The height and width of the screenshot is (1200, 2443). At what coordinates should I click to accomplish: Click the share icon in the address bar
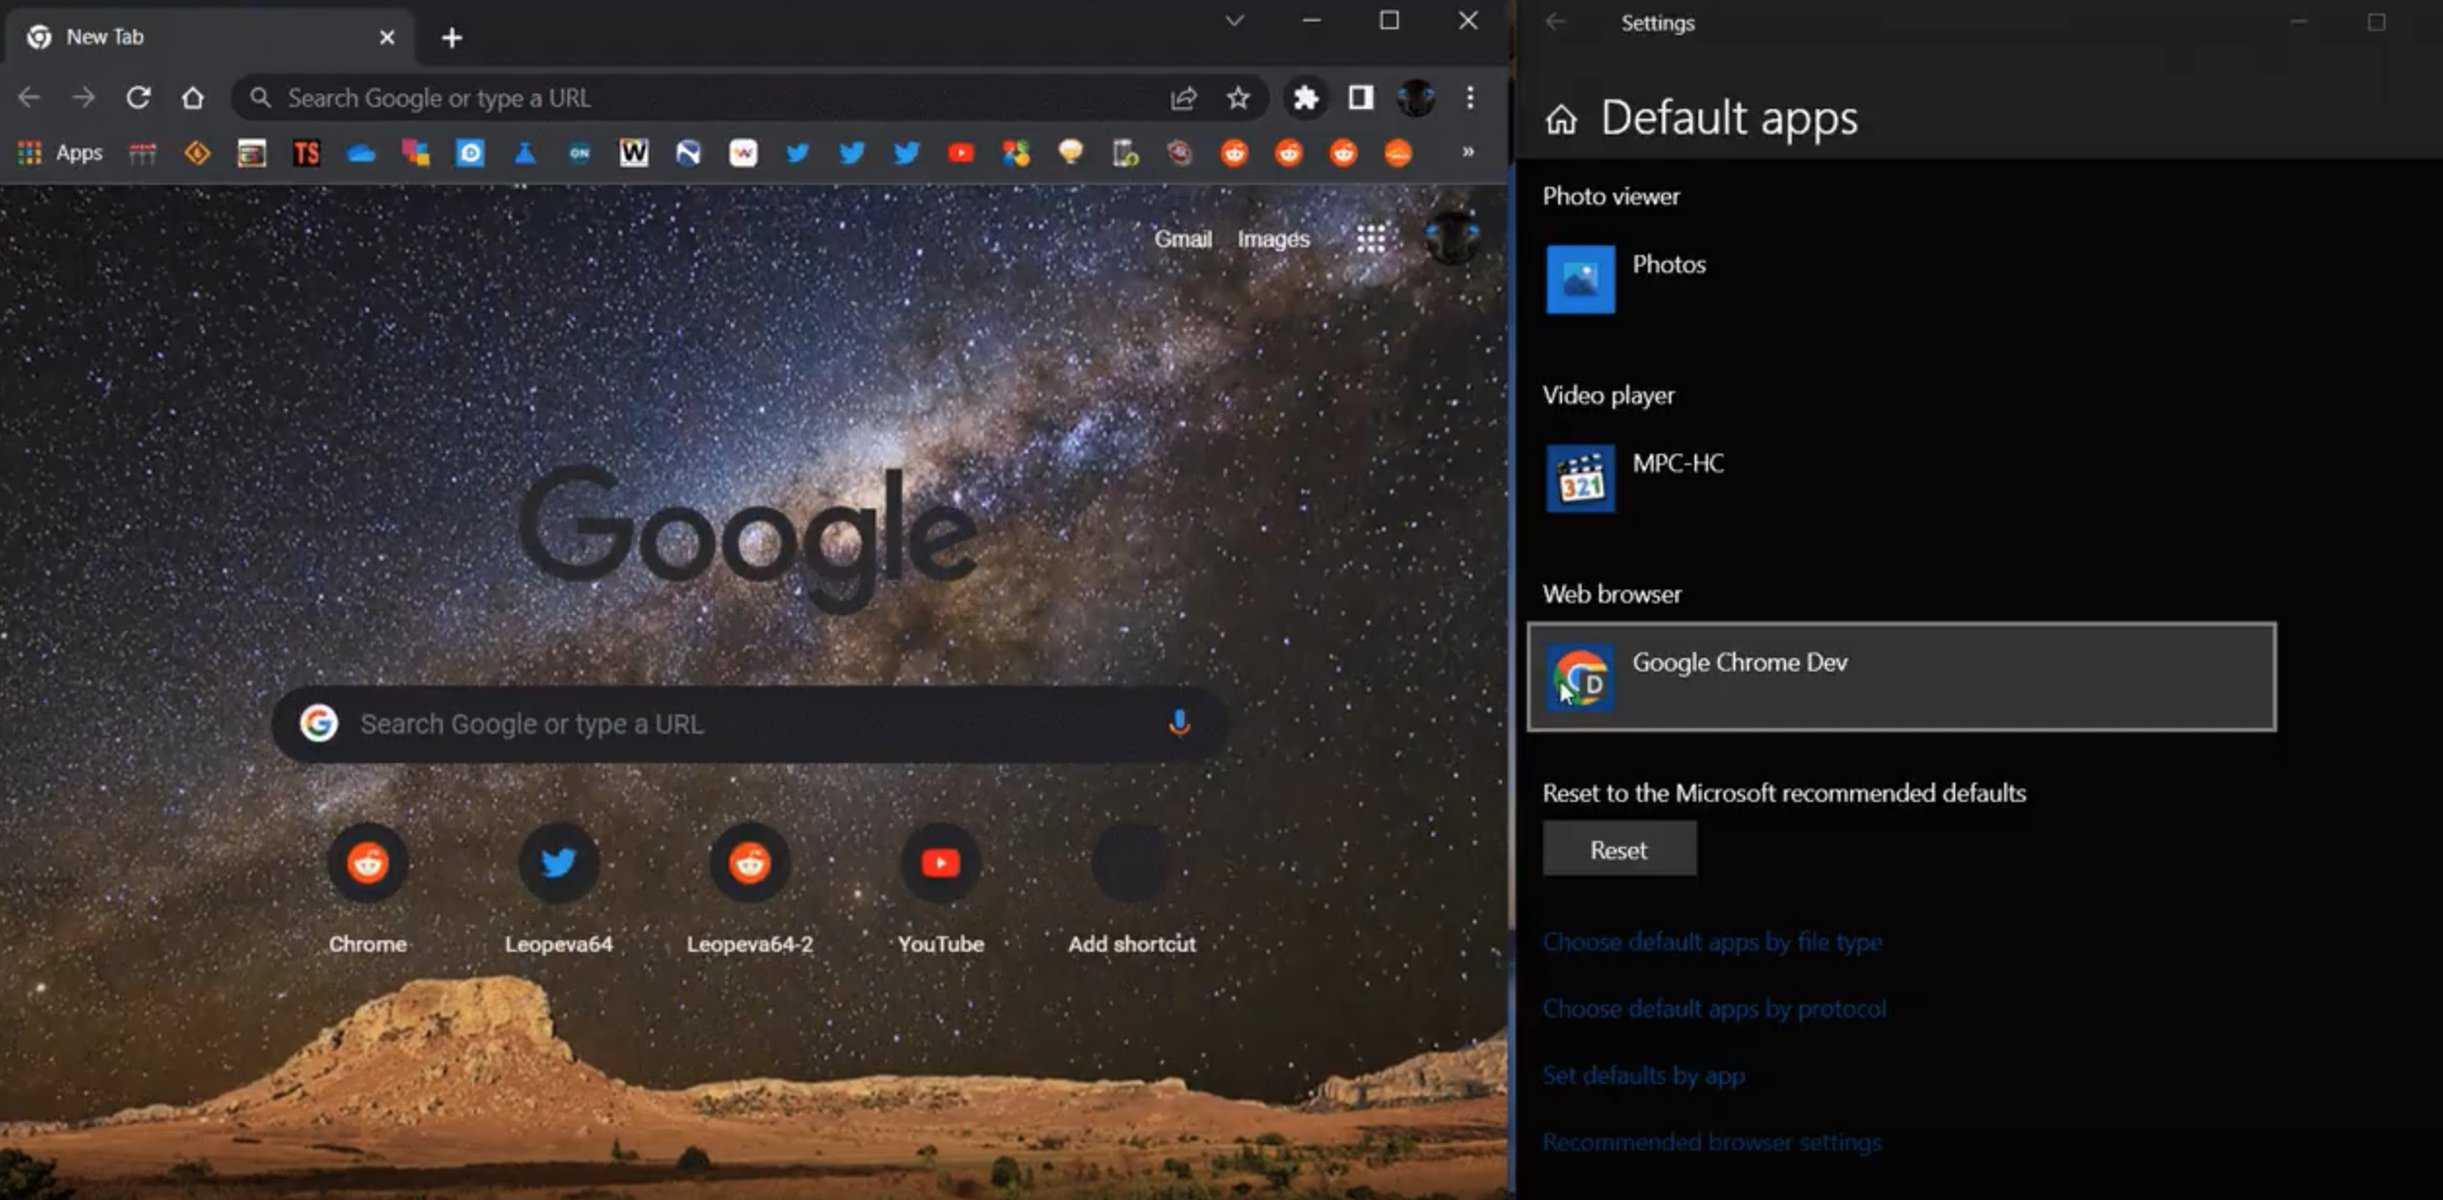tap(1183, 97)
